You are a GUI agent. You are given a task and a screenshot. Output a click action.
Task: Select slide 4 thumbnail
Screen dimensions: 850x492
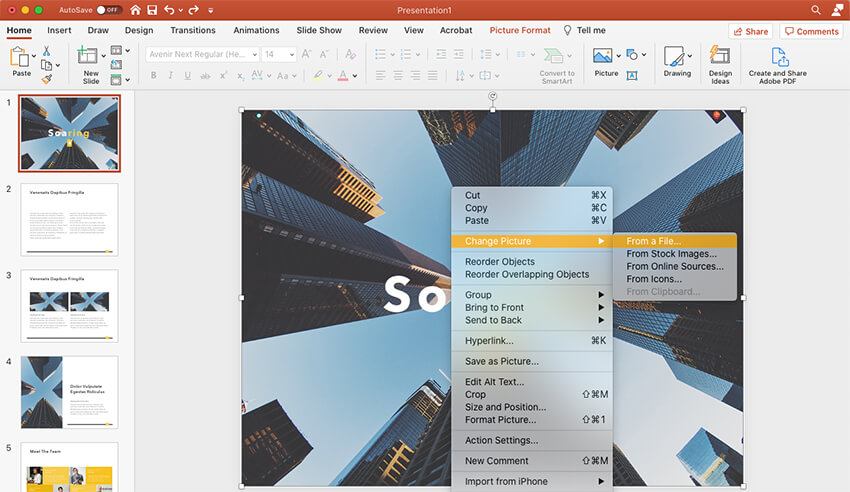click(69, 392)
